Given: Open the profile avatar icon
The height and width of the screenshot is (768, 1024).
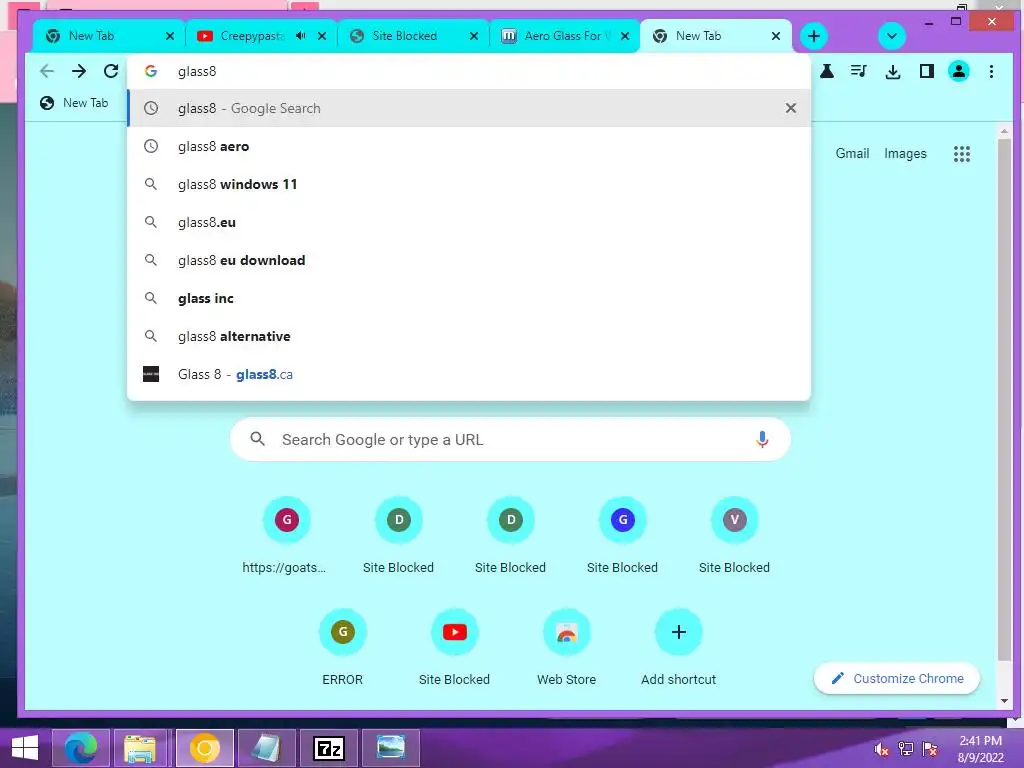Looking at the screenshot, I should tap(959, 71).
